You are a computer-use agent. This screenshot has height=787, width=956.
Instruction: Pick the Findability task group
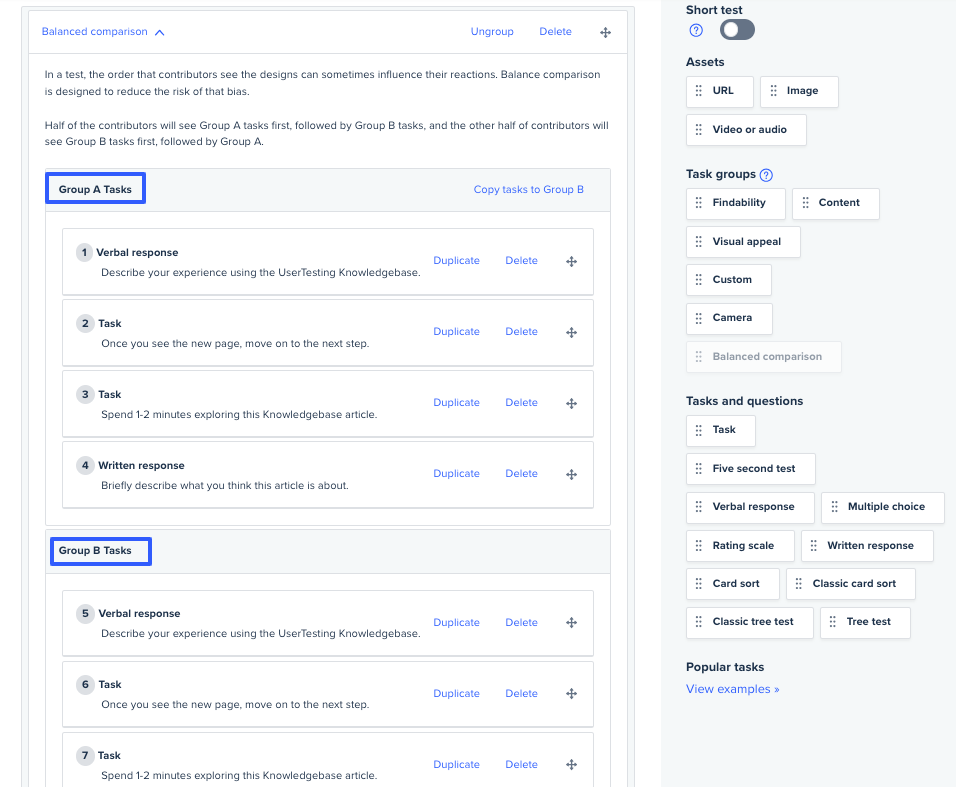737,203
